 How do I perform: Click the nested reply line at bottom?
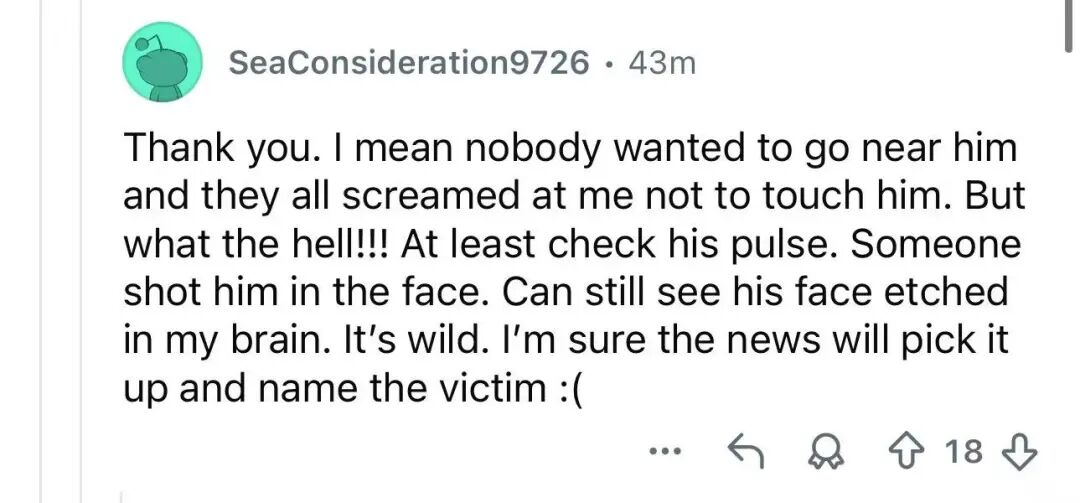pos(124,495)
